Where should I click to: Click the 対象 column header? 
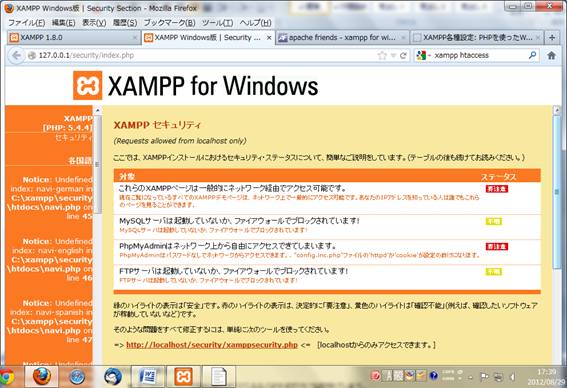point(127,176)
